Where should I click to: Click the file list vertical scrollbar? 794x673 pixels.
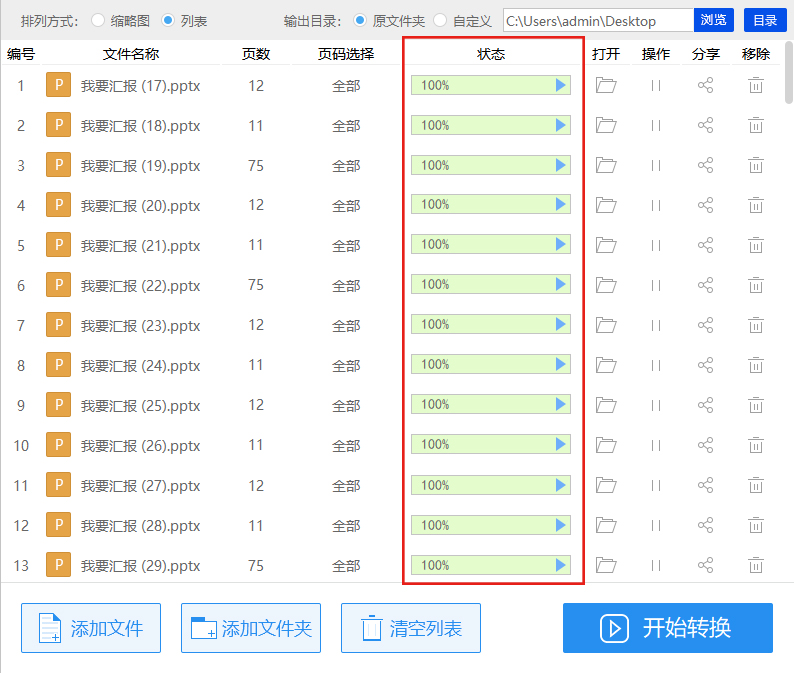[788, 72]
